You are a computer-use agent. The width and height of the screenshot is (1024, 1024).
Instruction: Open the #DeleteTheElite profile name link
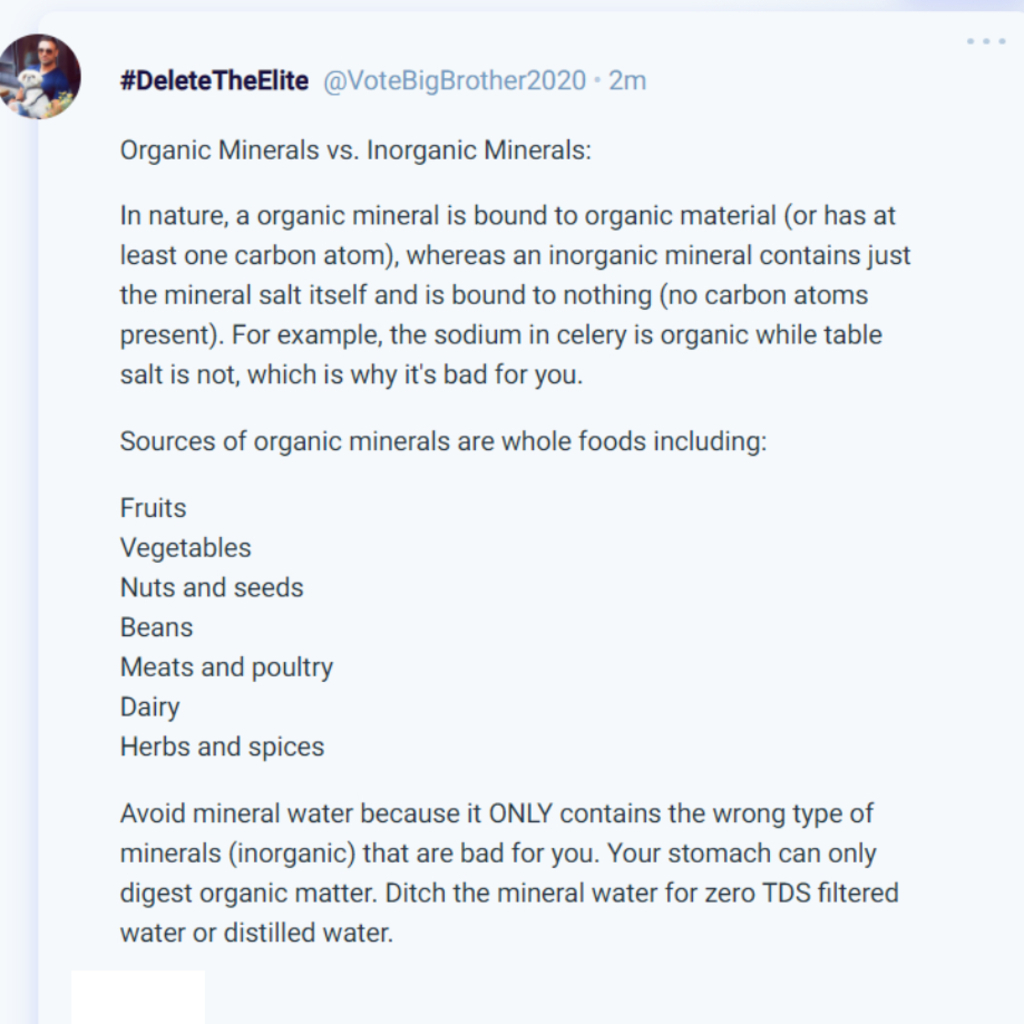pos(214,81)
